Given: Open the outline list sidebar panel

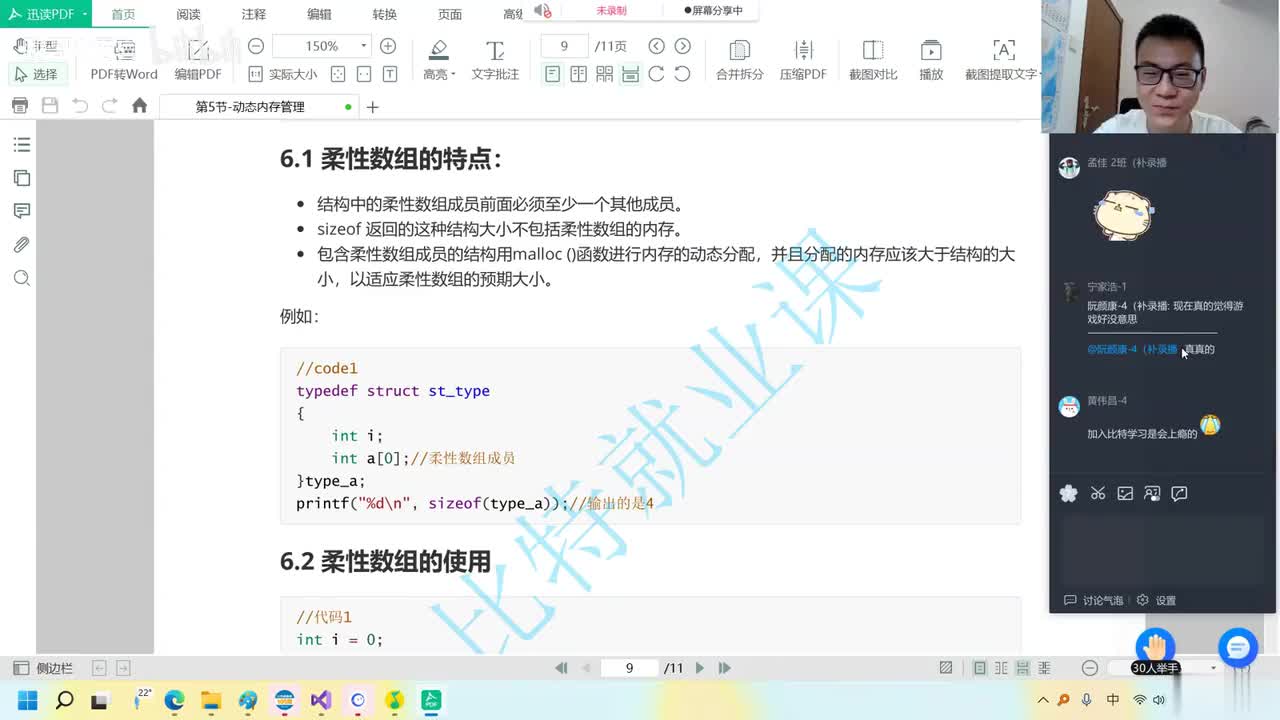Looking at the screenshot, I should pos(21,145).
